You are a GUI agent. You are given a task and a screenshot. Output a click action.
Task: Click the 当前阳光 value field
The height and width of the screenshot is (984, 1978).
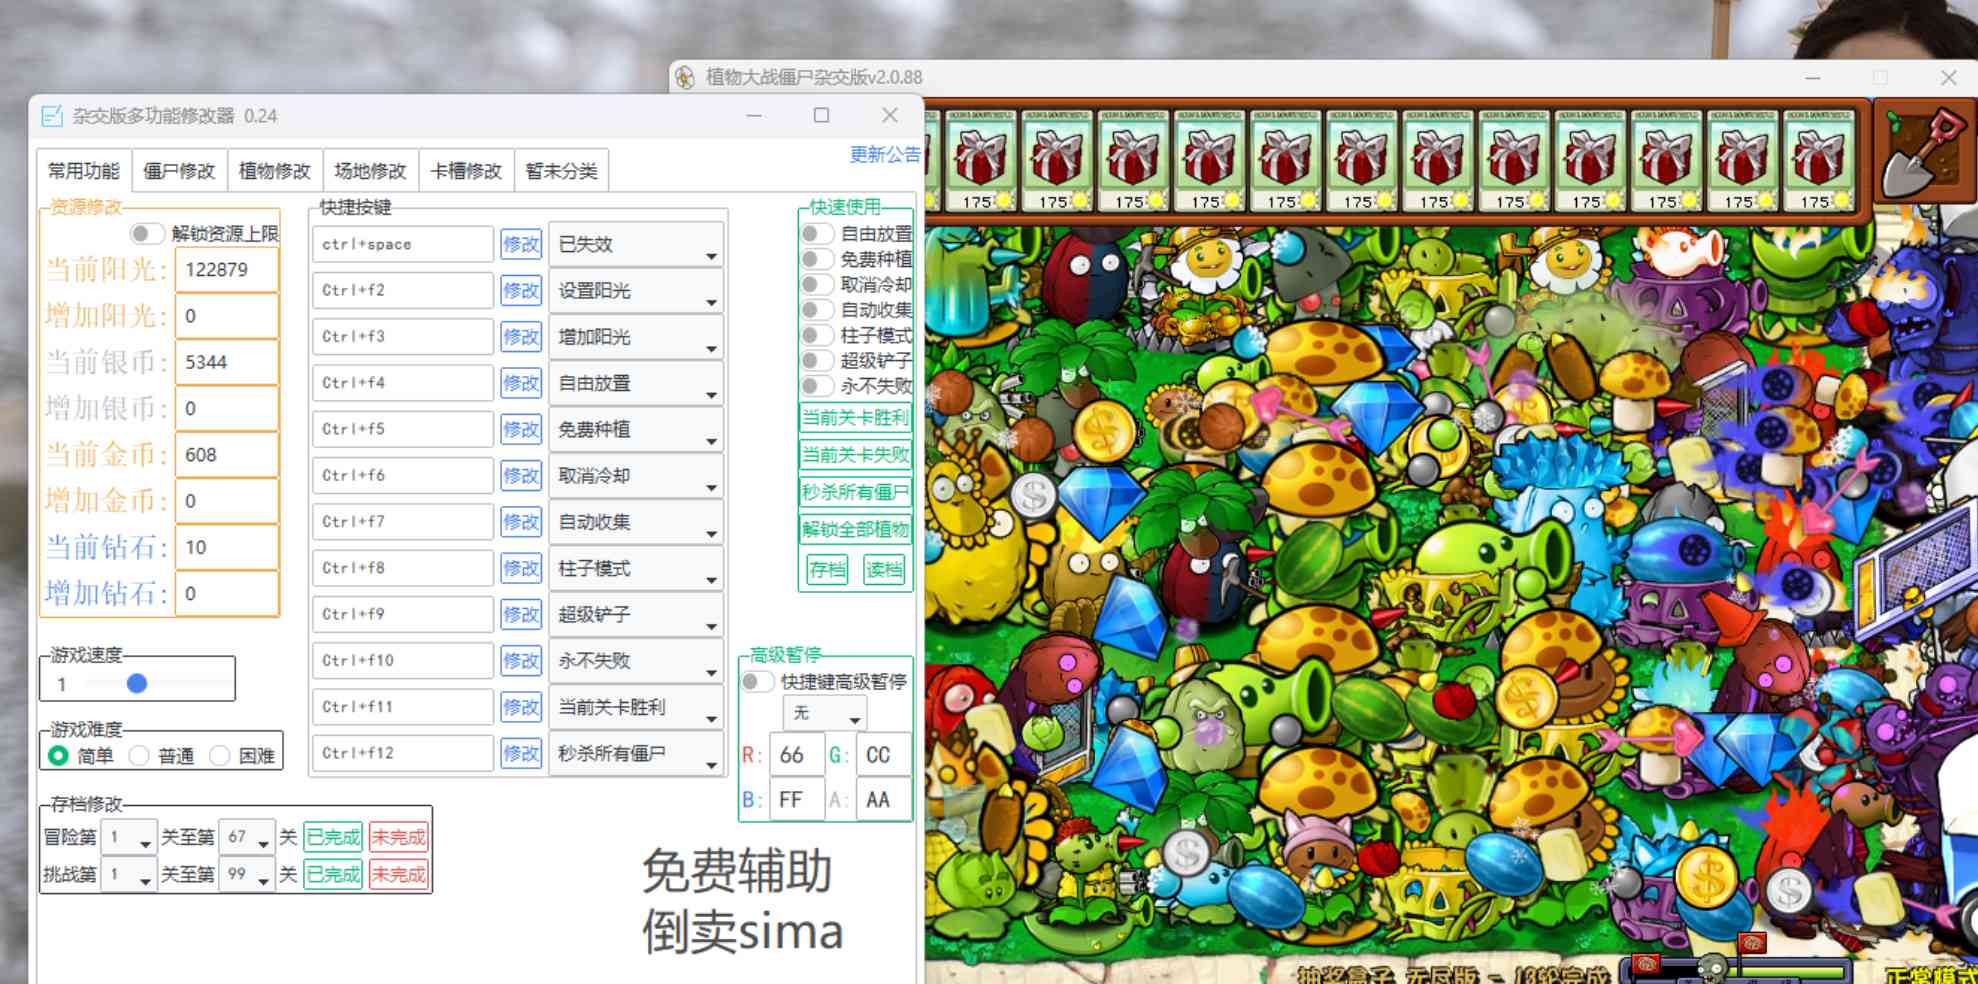(x=227, y=270)
